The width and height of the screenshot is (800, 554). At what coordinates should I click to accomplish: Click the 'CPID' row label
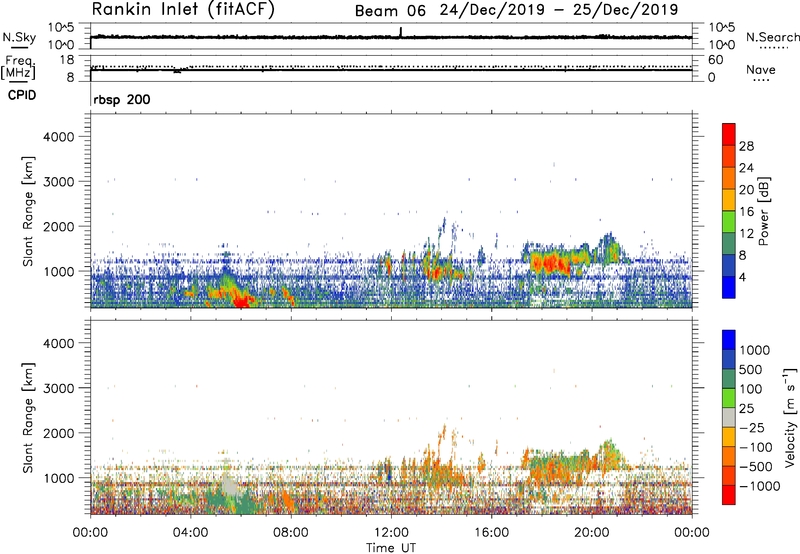pyautogui.click(x=22, y=95)
